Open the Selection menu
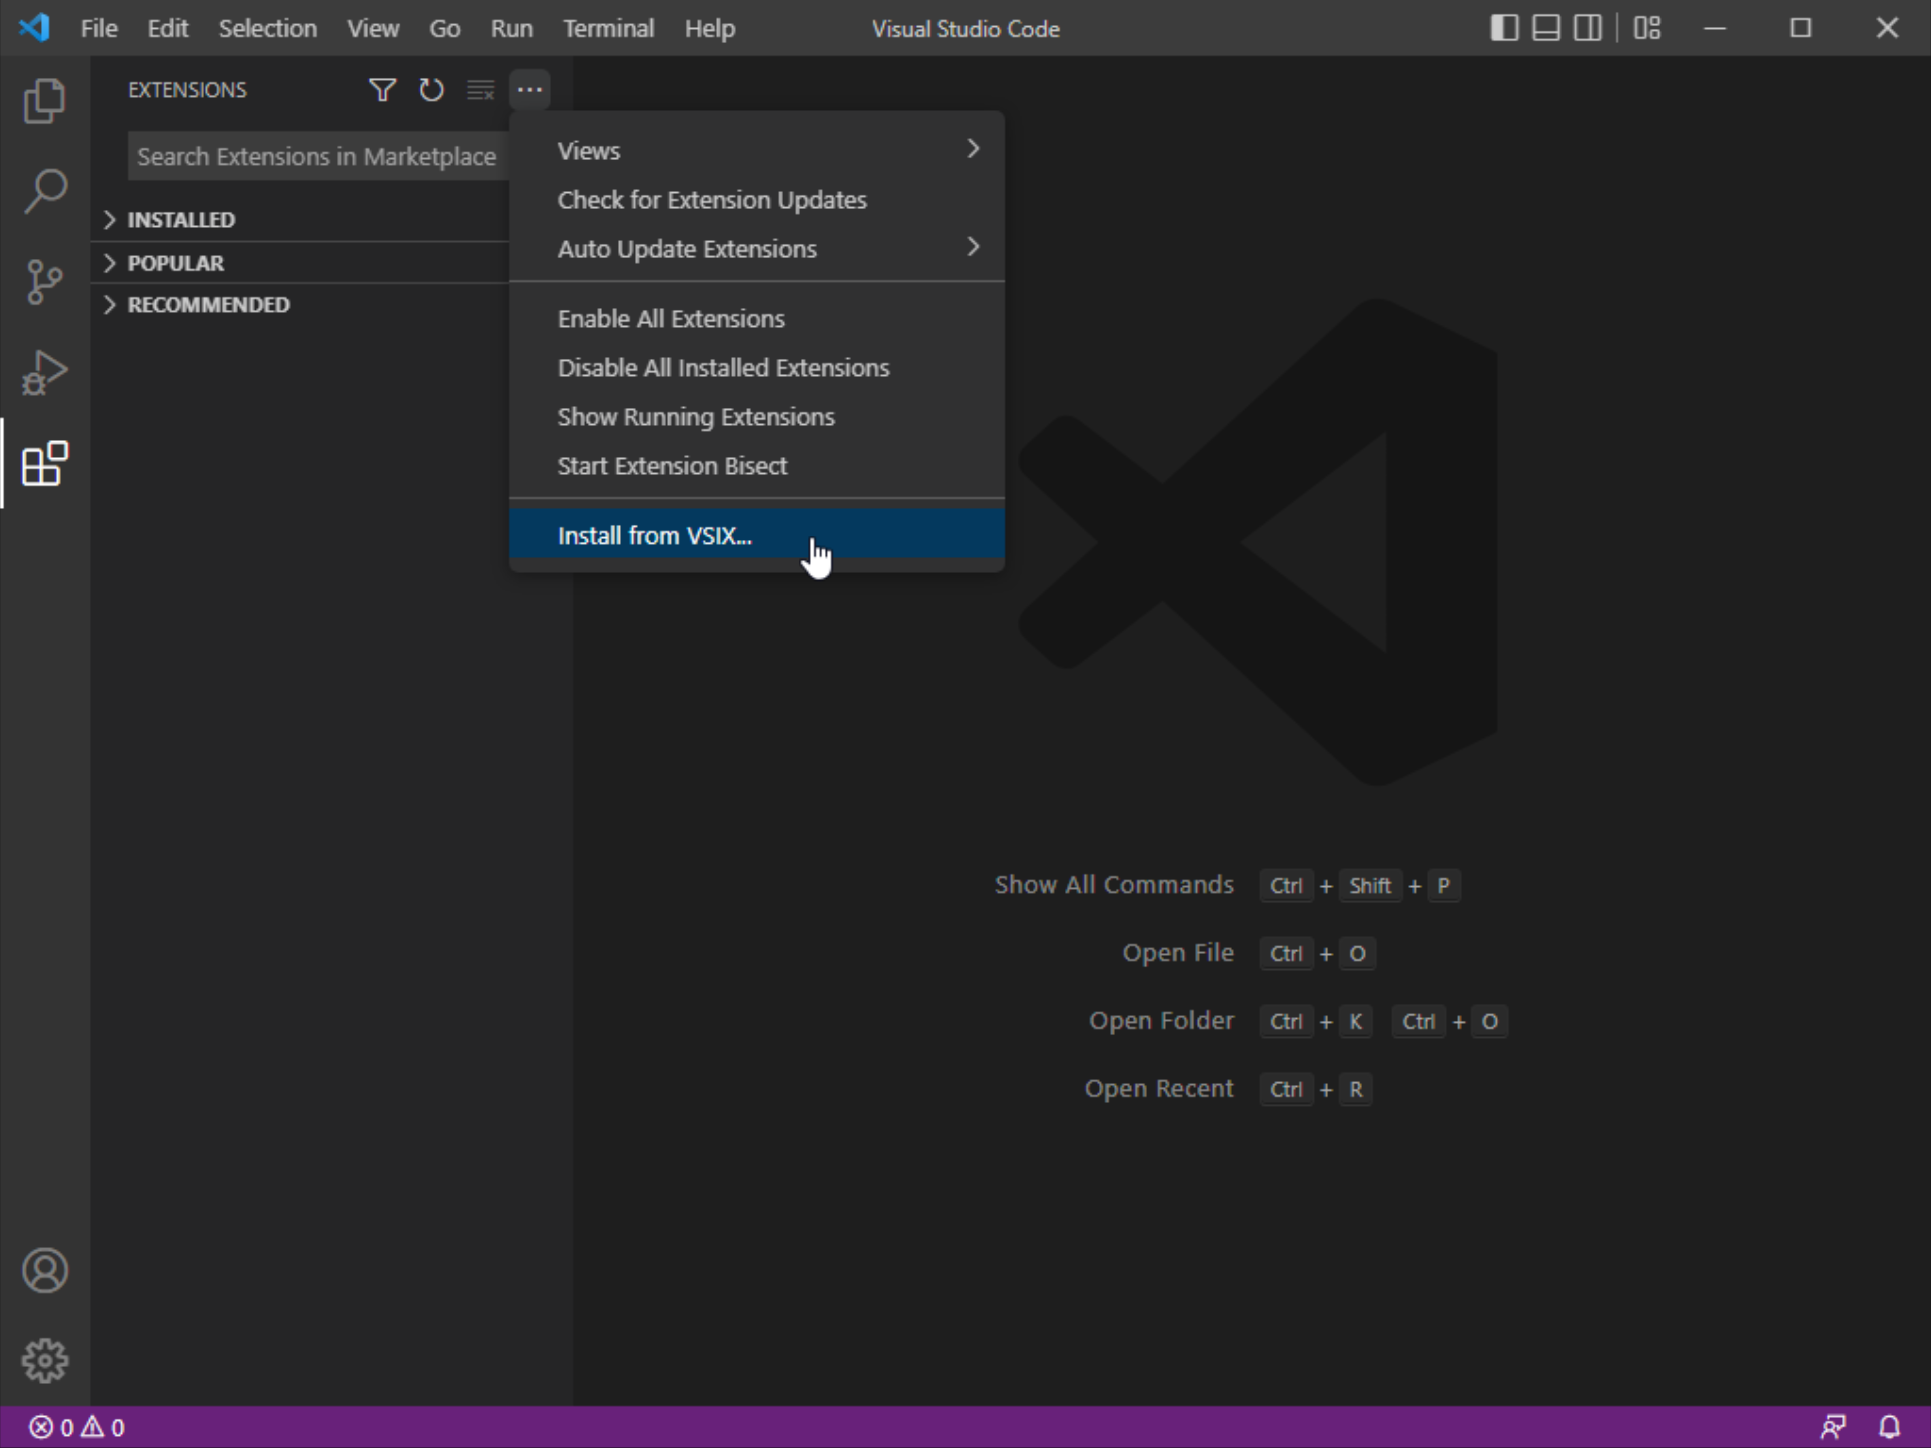 [267, 28]
